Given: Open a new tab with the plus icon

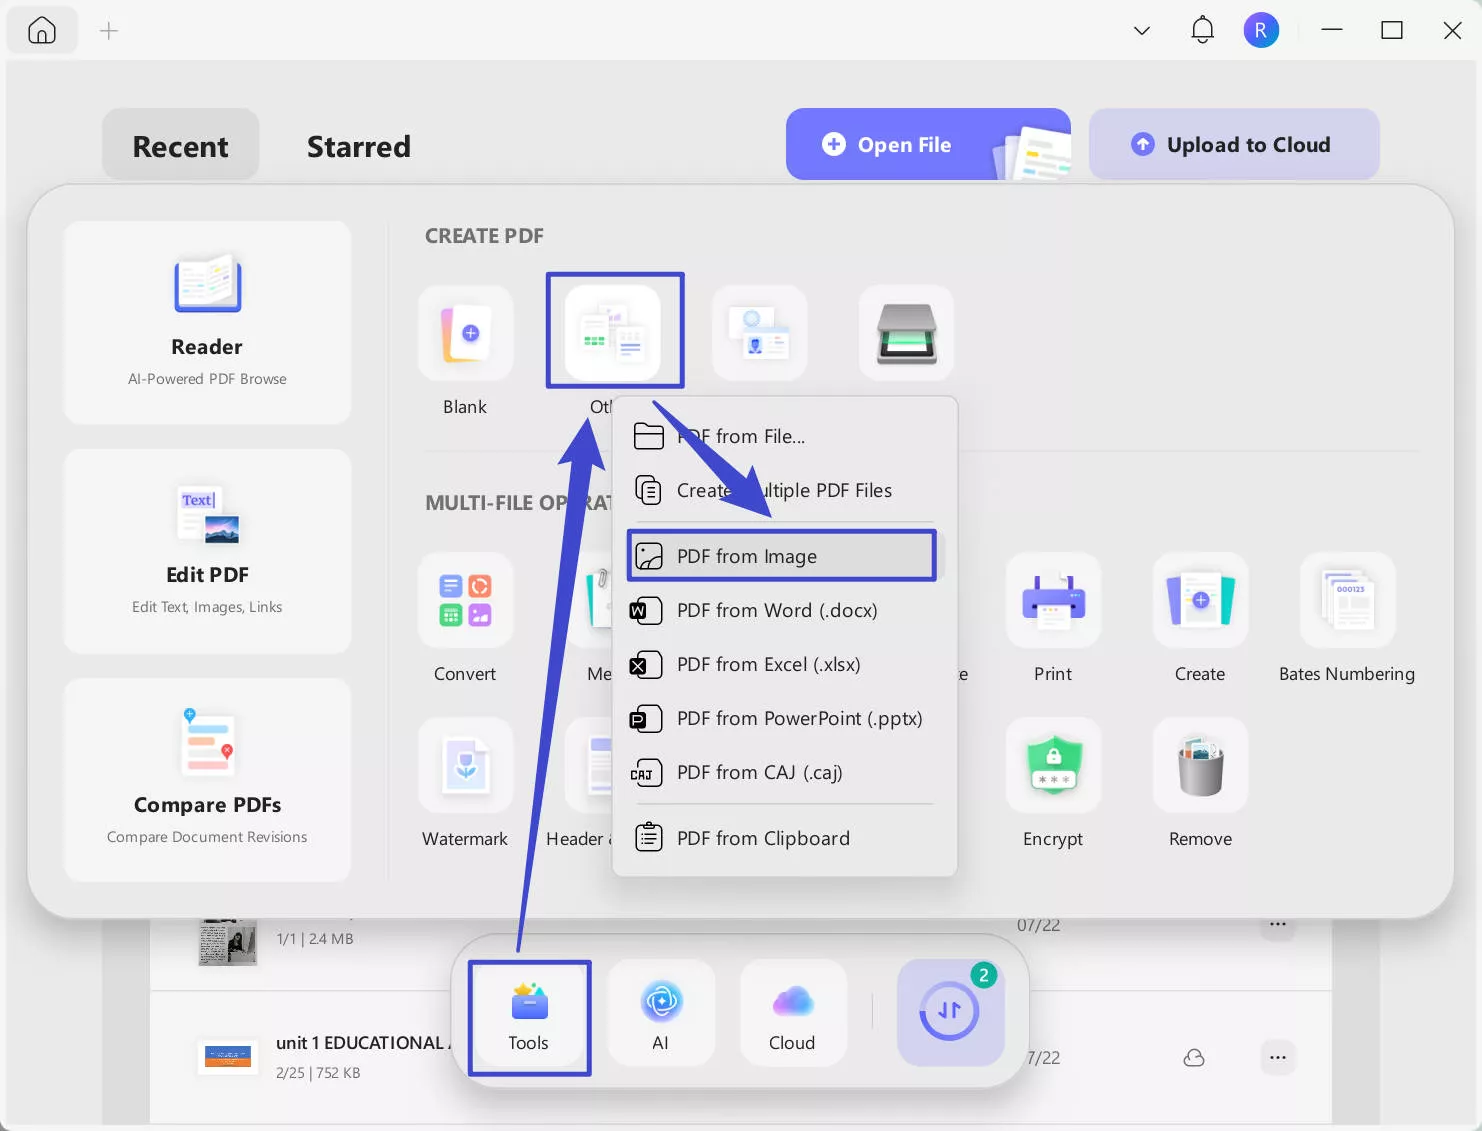Looking at the screenshot, I should click(x=109, y=31).
